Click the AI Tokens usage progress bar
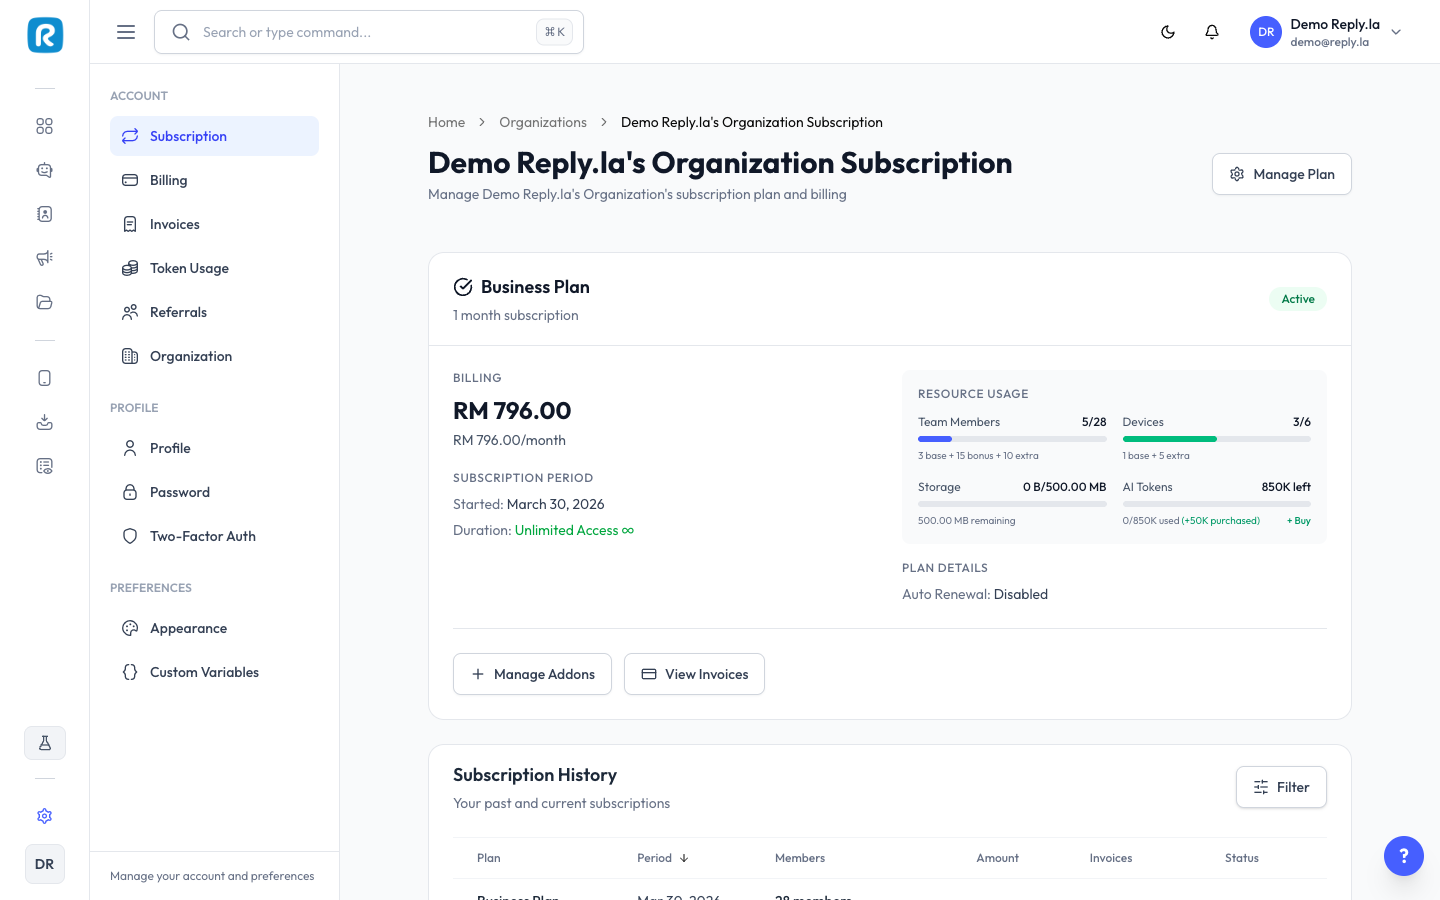The image size is (1440, 900). pyautogui.click(x=1216, y=504)
